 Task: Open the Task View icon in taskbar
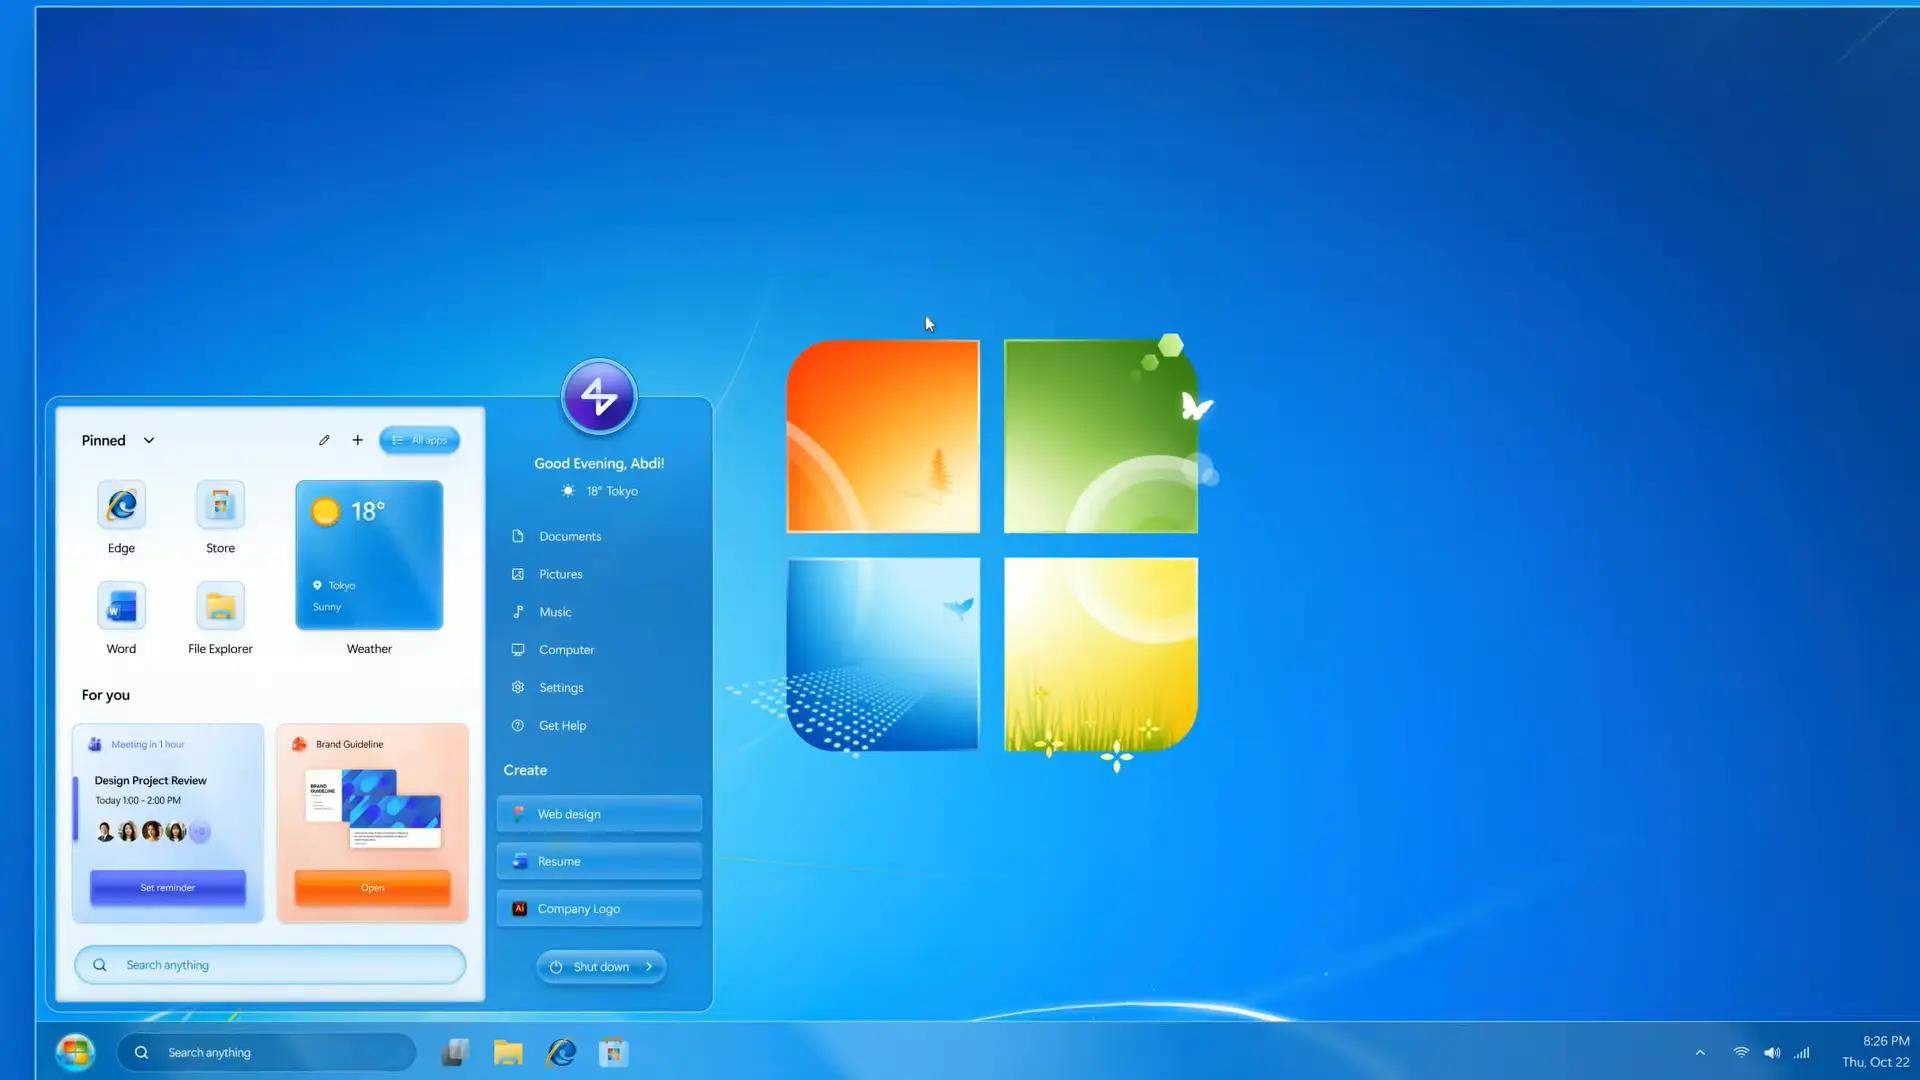(x=456, y=1052)
